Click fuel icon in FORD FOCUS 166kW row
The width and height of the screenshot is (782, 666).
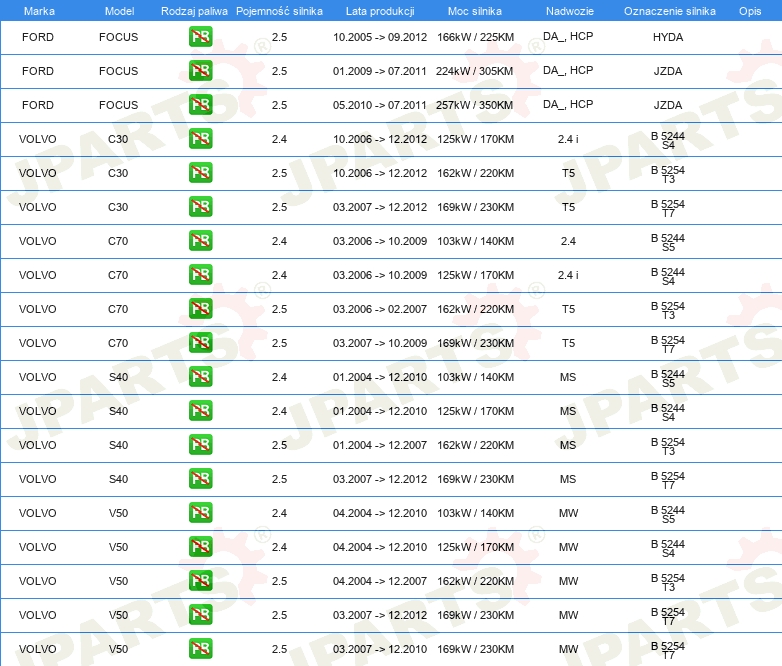coord(200,37)
